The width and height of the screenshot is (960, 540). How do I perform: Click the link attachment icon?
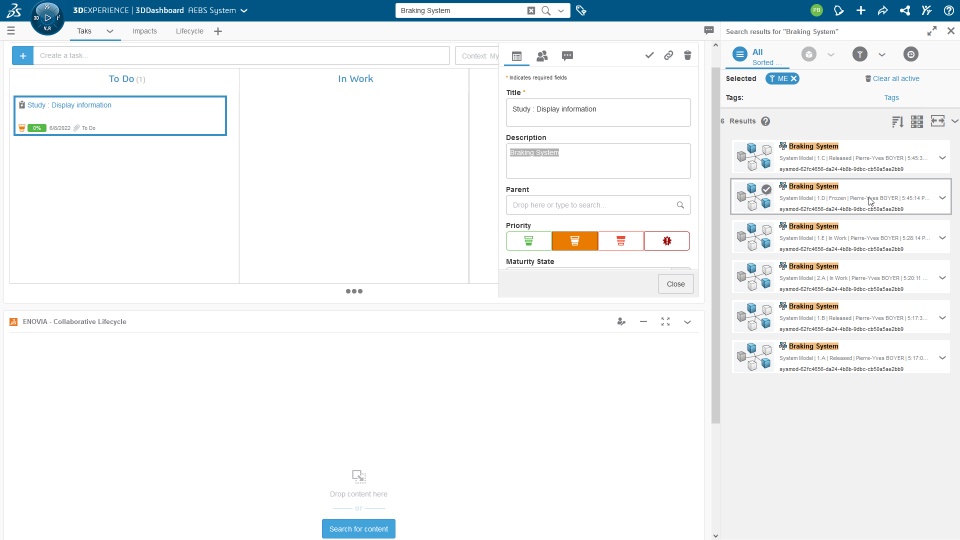(x=669, y=56)
